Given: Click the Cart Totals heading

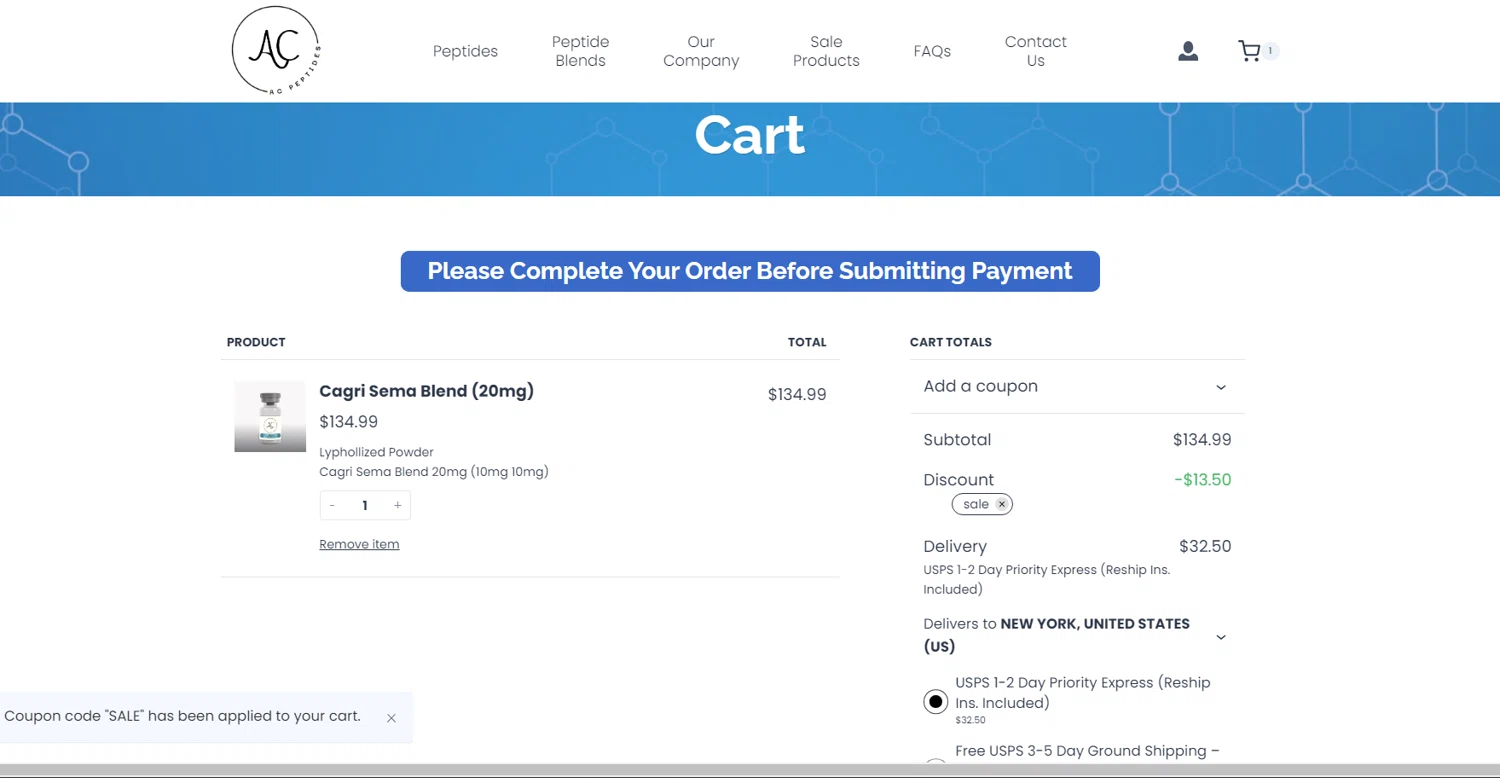Looking at the screenshot, I should click(x=951, y=342).
